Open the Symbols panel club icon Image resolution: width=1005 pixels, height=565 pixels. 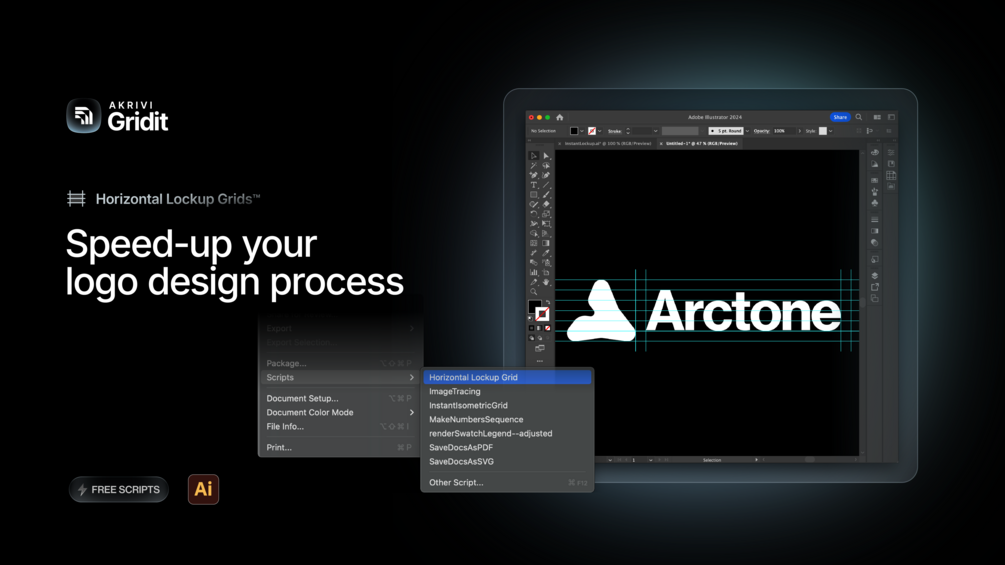tap(875, 203)
